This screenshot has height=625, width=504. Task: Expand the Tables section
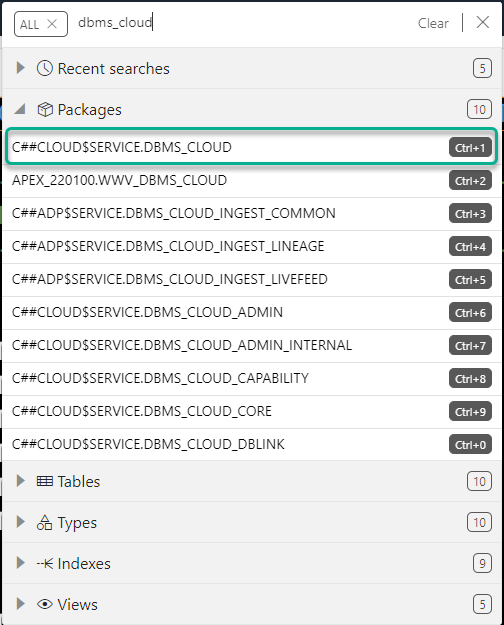coord(20,481)
